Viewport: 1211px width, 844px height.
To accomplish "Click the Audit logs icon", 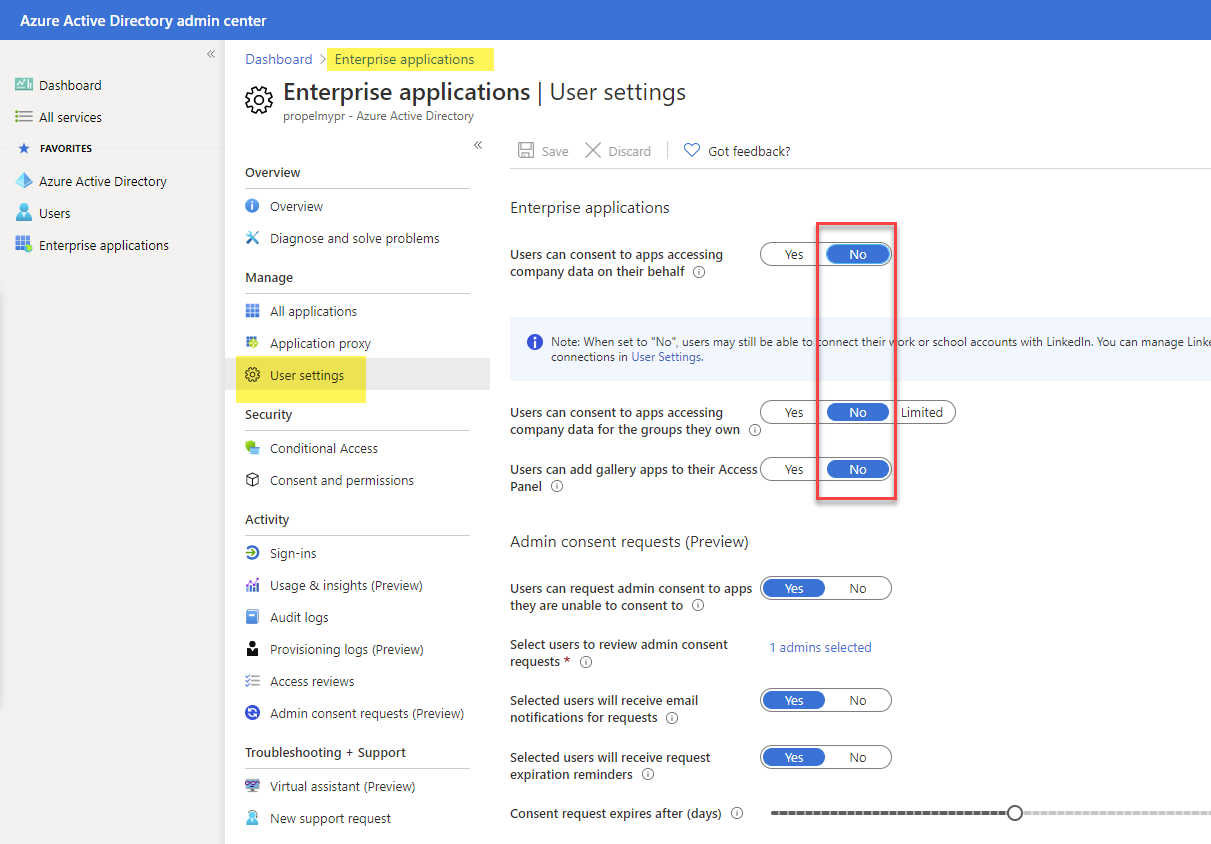I will [x=252, y=617].
